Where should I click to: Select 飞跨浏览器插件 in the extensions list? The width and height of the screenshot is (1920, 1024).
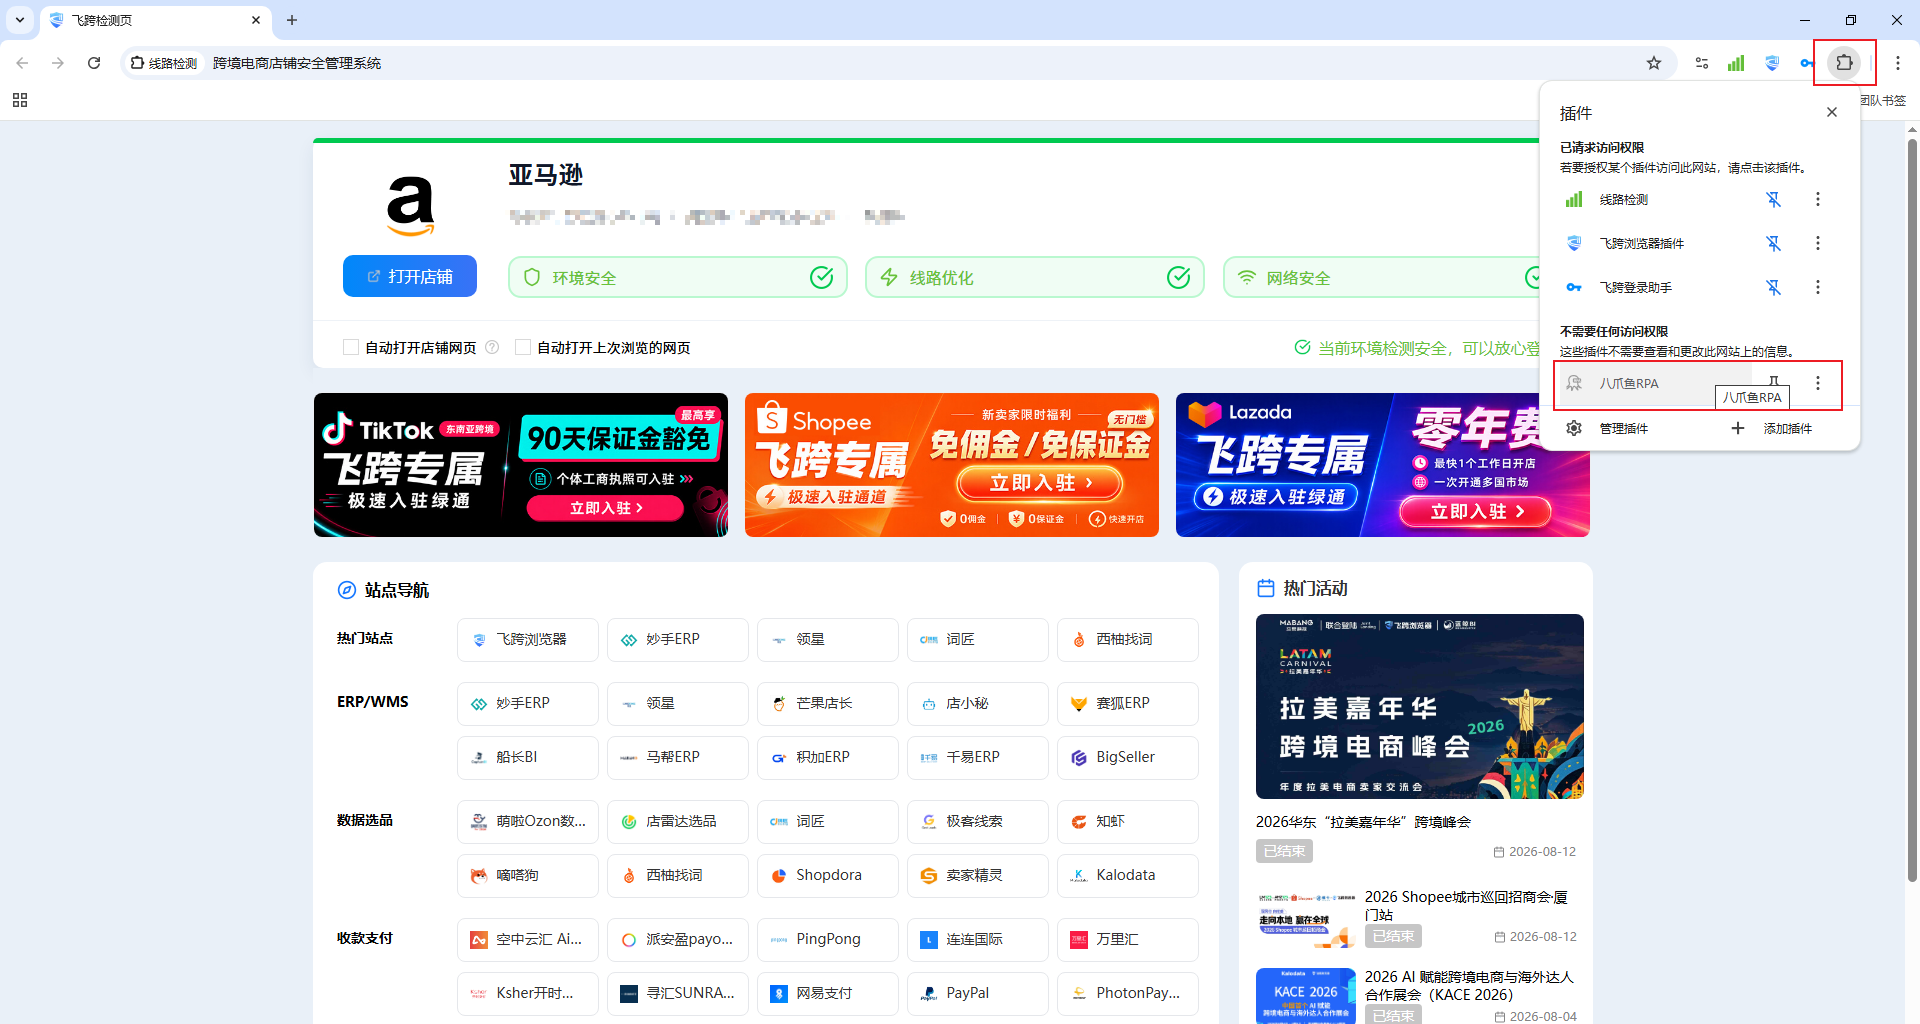click(1655, 244)
